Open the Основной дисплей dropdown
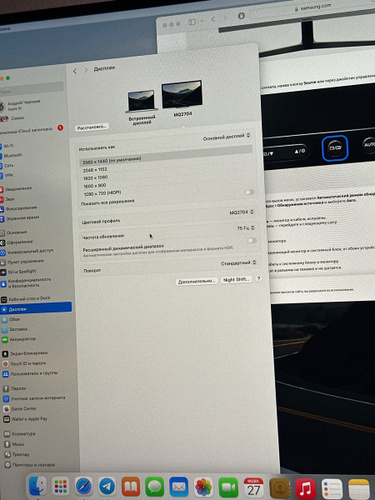Screen dimensions: 375x500 226,137
